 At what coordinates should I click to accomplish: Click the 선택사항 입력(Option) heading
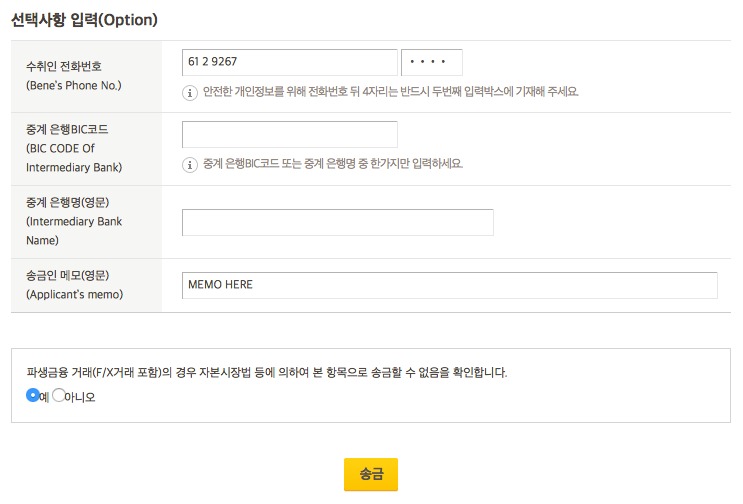coord(85,19)
